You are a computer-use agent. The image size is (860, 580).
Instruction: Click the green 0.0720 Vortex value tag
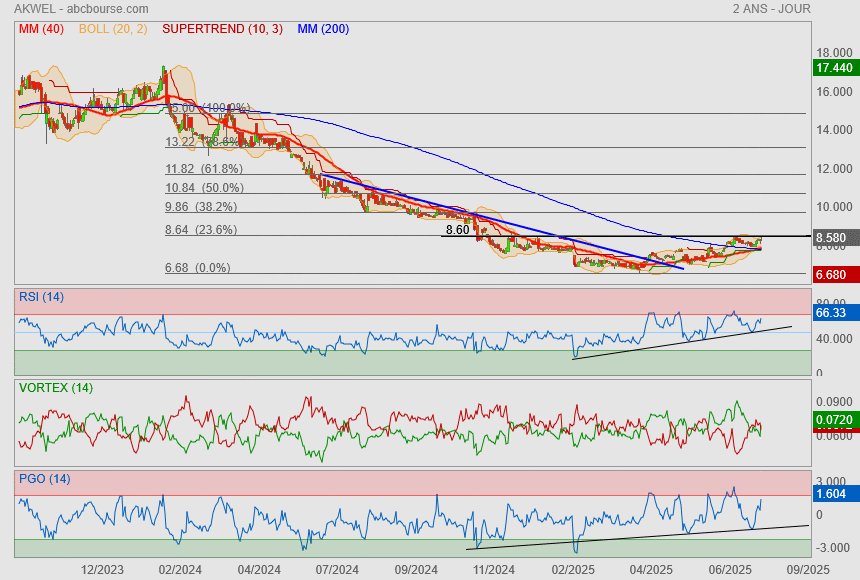tap(834, 420)
